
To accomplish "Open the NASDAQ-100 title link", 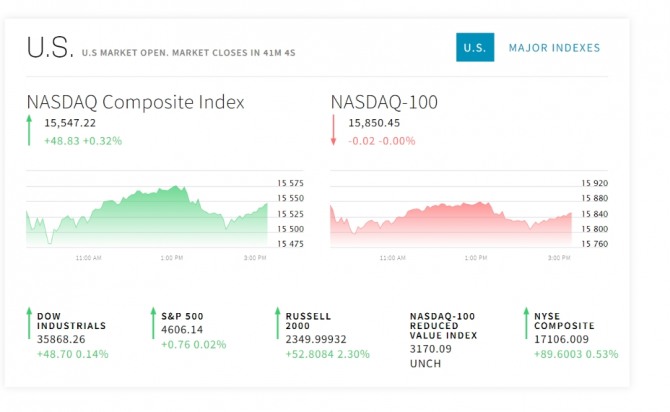I will [x=384, y=102].
